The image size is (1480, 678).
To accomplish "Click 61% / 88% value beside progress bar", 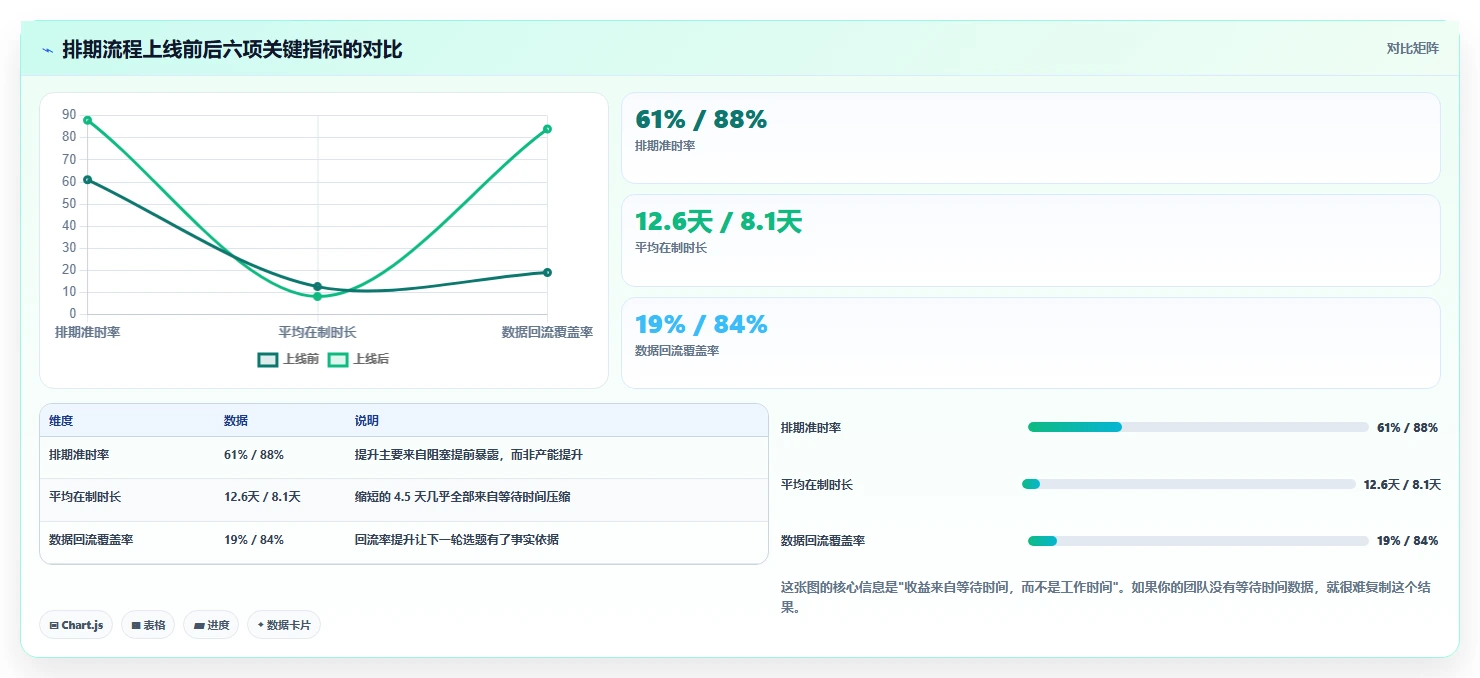I will pyautogui.click(x=1407, y=428).
